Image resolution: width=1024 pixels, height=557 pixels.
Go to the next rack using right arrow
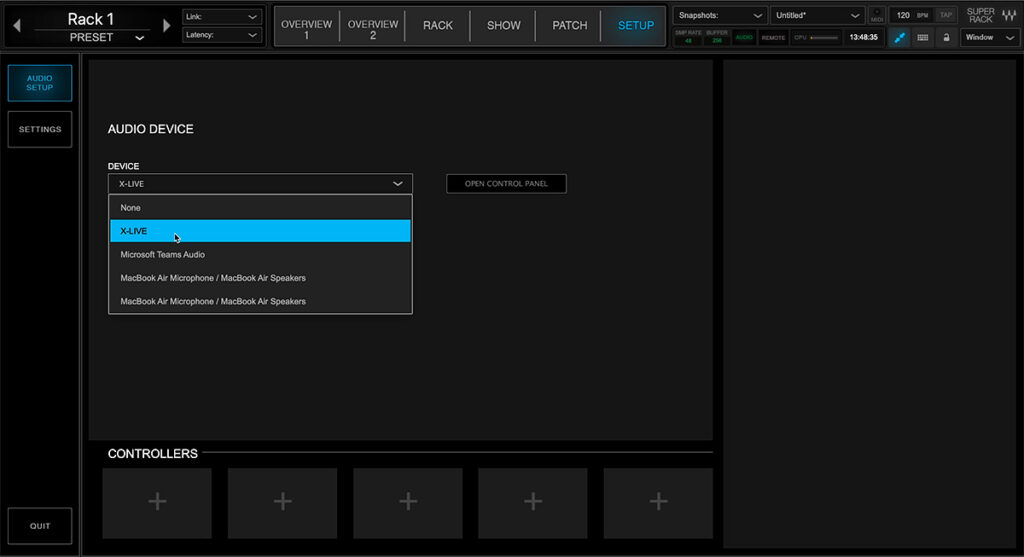pos(166,26)
